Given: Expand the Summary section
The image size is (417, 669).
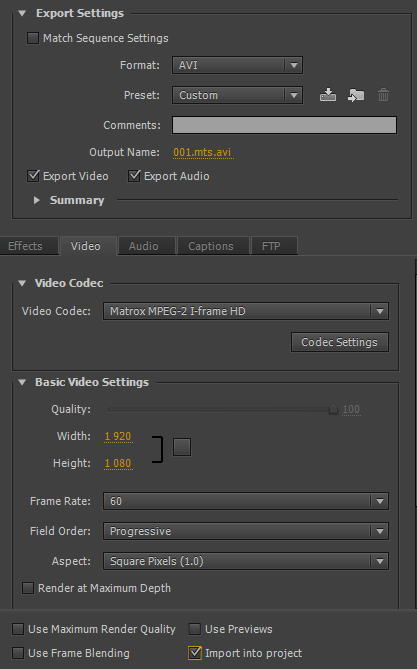Looking at the screenshot, I should click(37, 200).
